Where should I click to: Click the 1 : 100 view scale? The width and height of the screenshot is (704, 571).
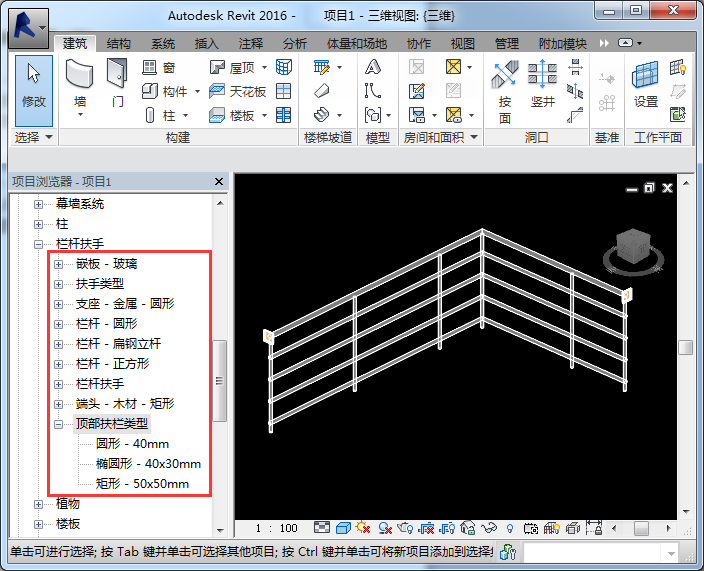[276, 528]
